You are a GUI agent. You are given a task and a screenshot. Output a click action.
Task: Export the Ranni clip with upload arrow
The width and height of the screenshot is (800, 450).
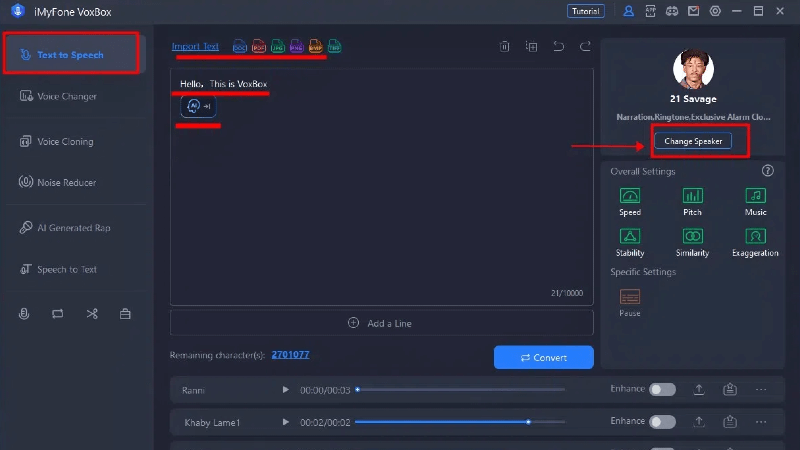pyautogui.click(x=699, y=389)
